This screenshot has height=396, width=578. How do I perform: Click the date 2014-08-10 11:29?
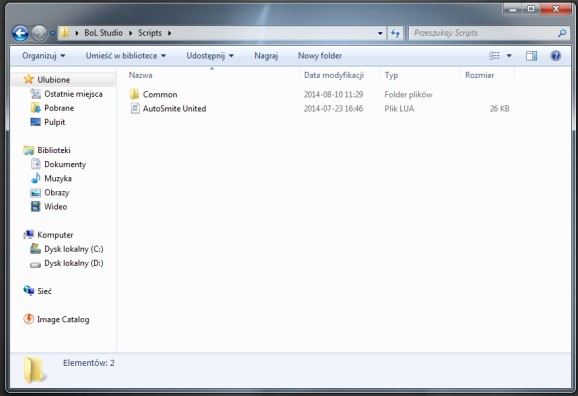[333, 94]
